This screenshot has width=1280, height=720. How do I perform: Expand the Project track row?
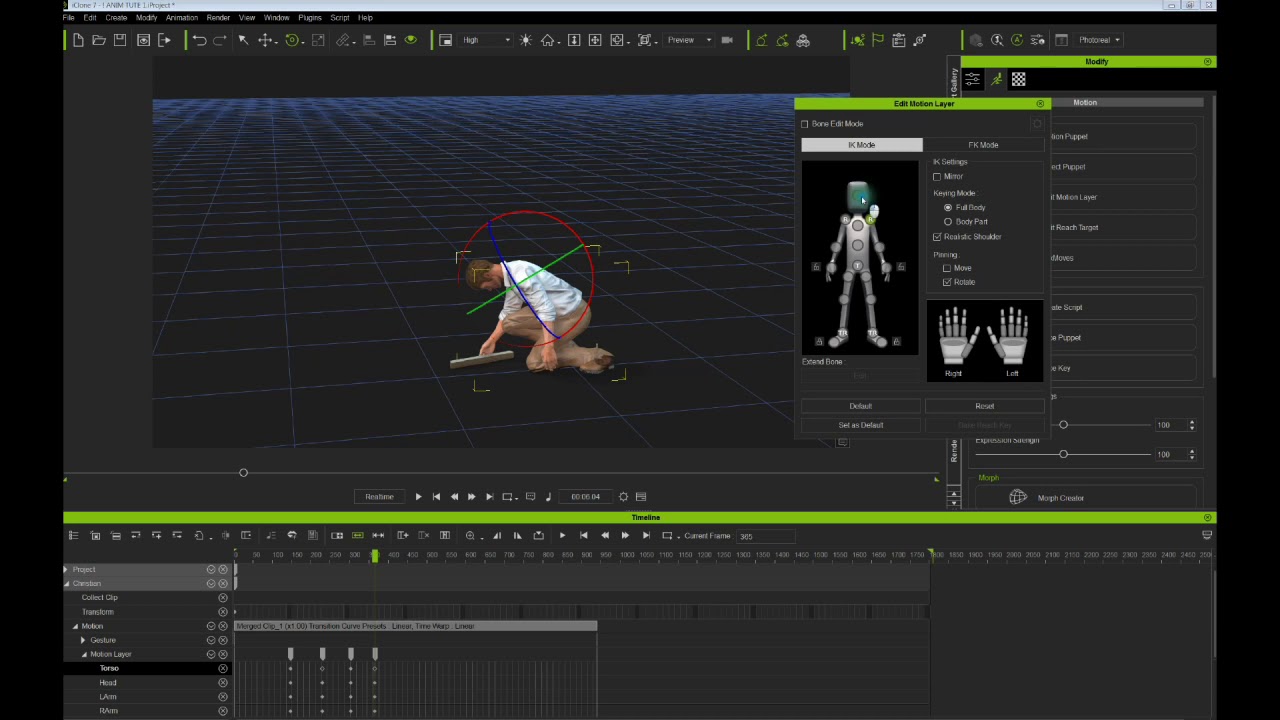[66, 569]
